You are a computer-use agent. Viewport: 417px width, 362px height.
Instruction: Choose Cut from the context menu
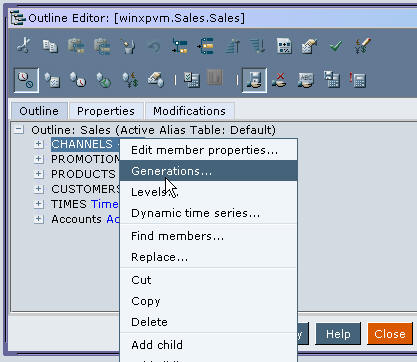pos(208,280)
